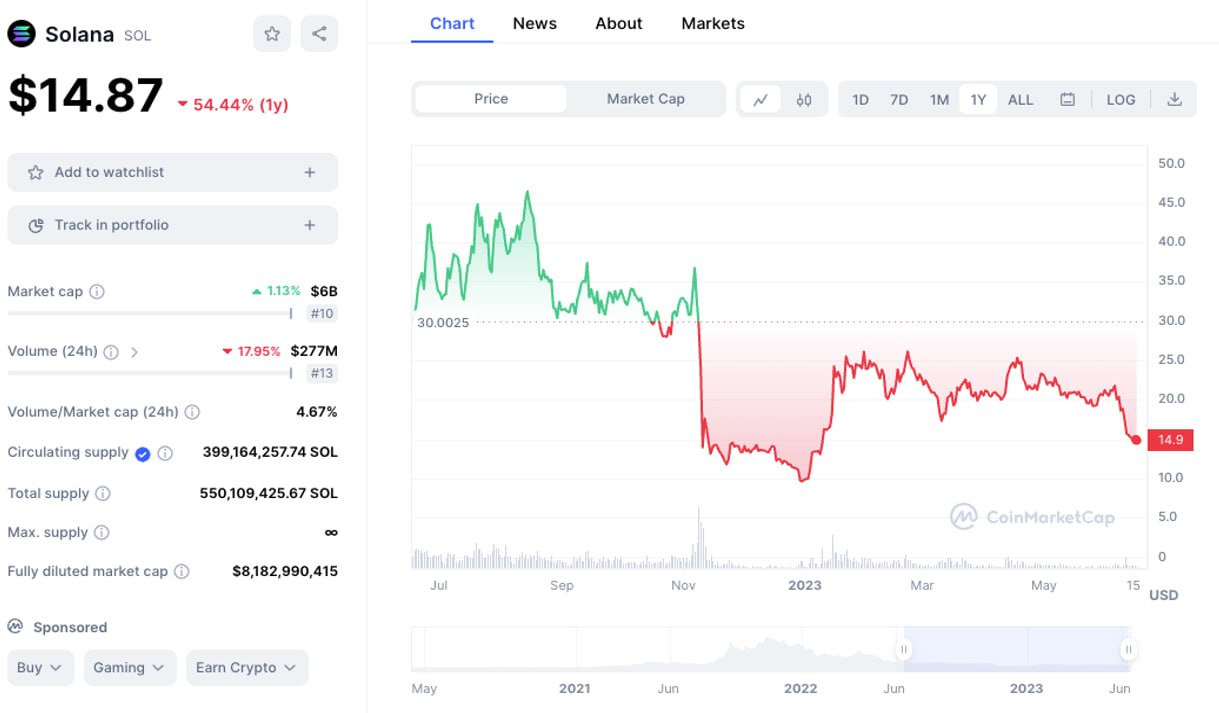This screenshot has height=713, width=1219.
Task: Click Add to watchlist button
Action: [172, 172]
